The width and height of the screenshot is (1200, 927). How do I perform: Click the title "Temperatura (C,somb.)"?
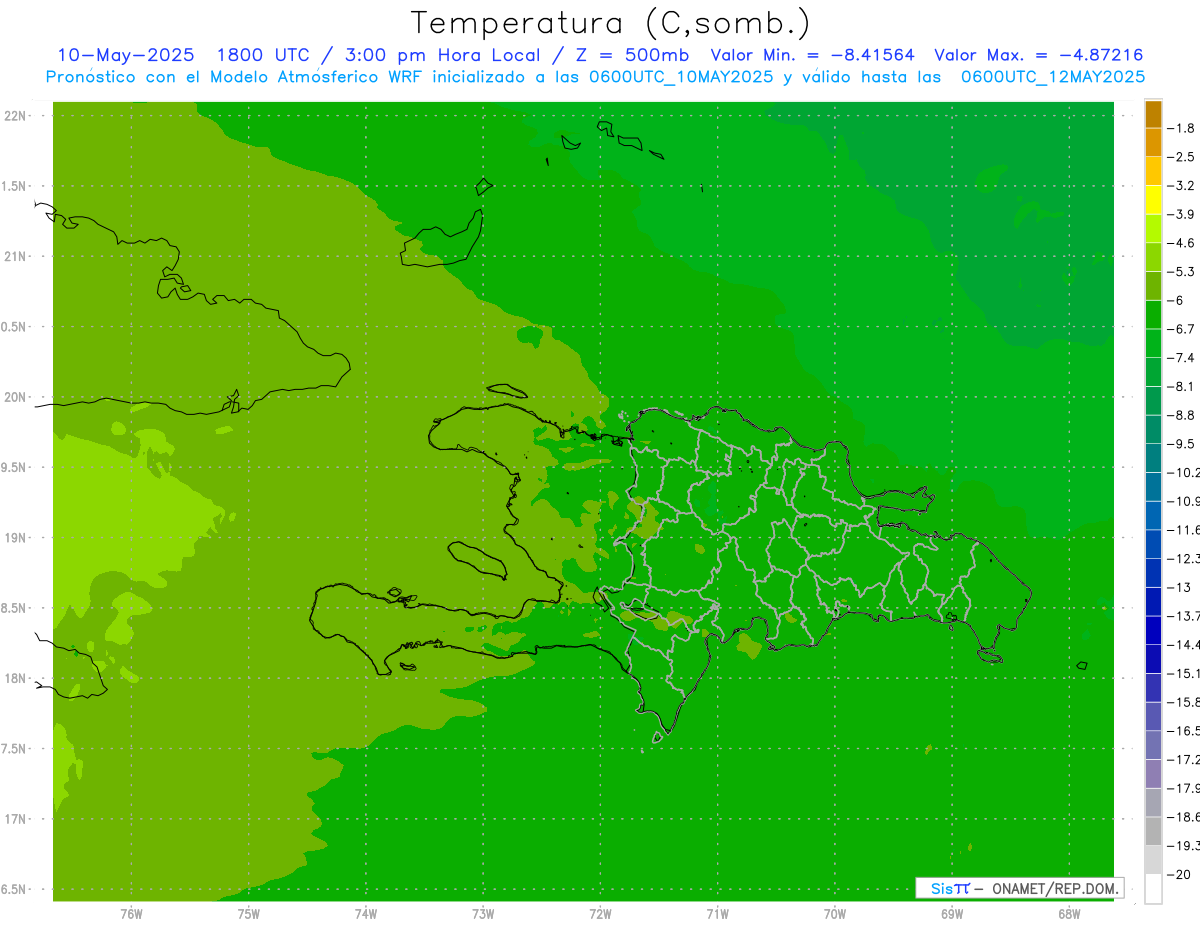click(611, 23)
